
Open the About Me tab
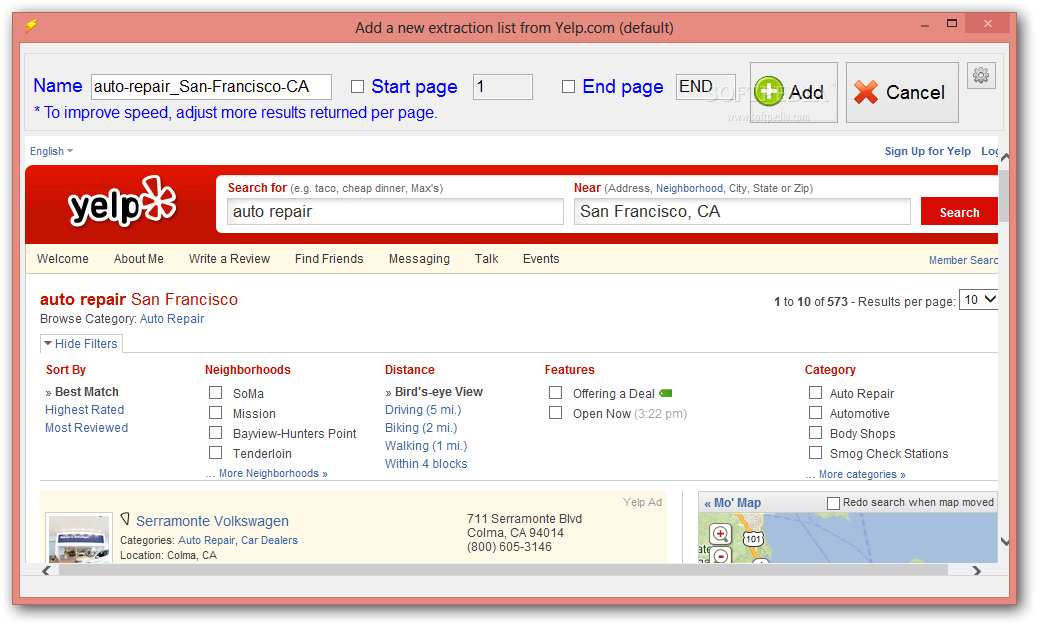click(x=139, y=259)
